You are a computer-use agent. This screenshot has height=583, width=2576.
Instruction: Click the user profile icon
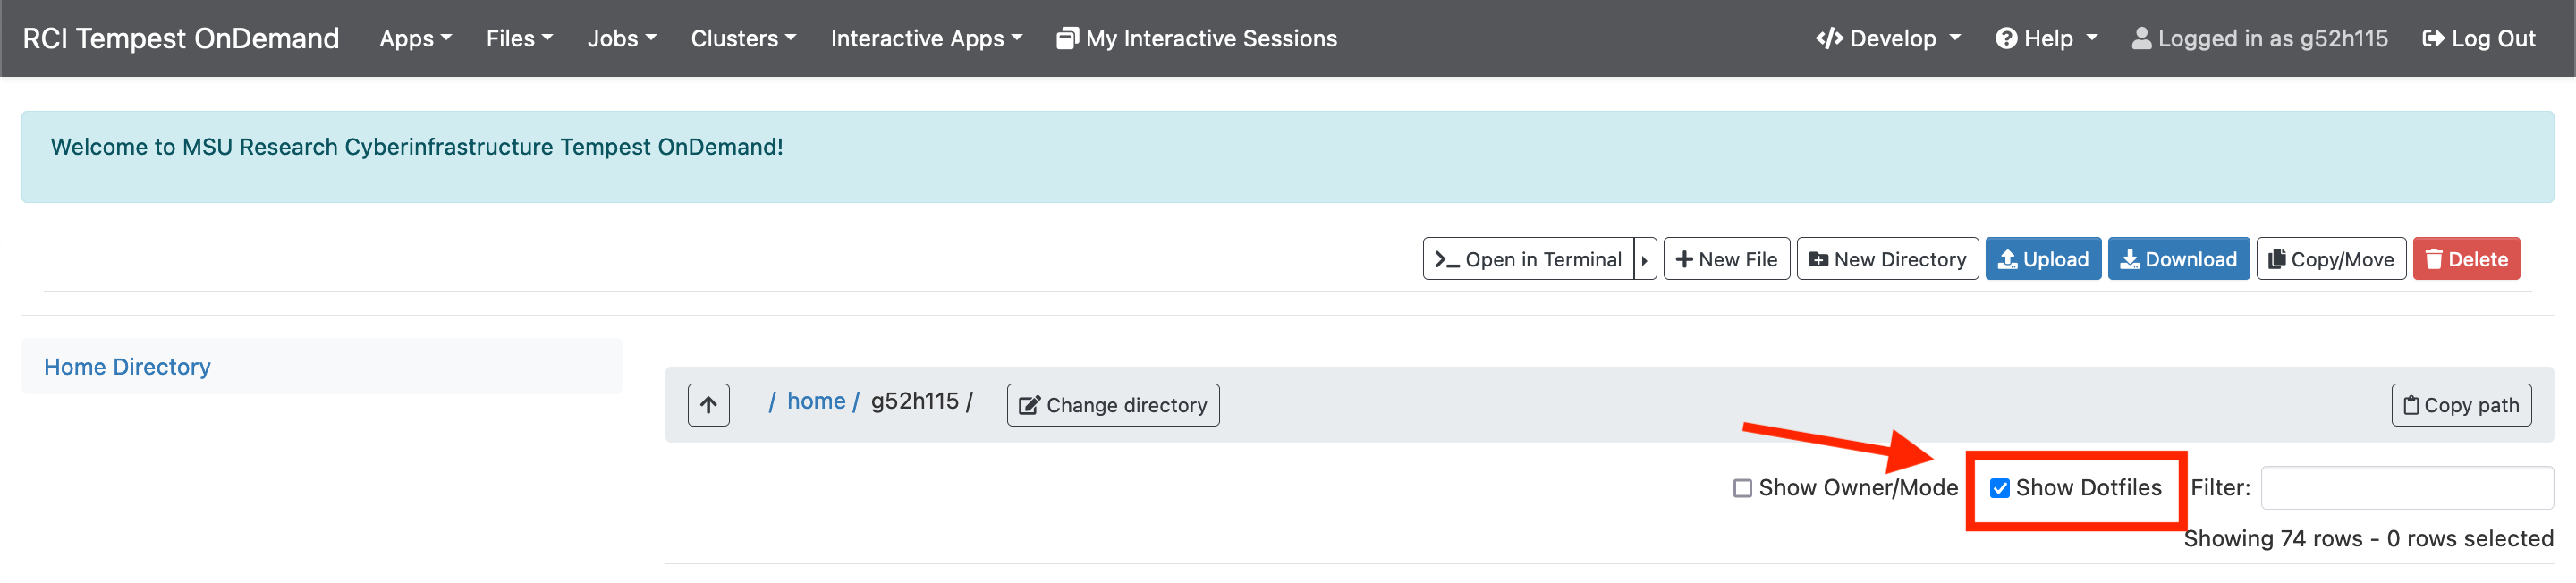pyautogui.click(x=2141, y=38)
